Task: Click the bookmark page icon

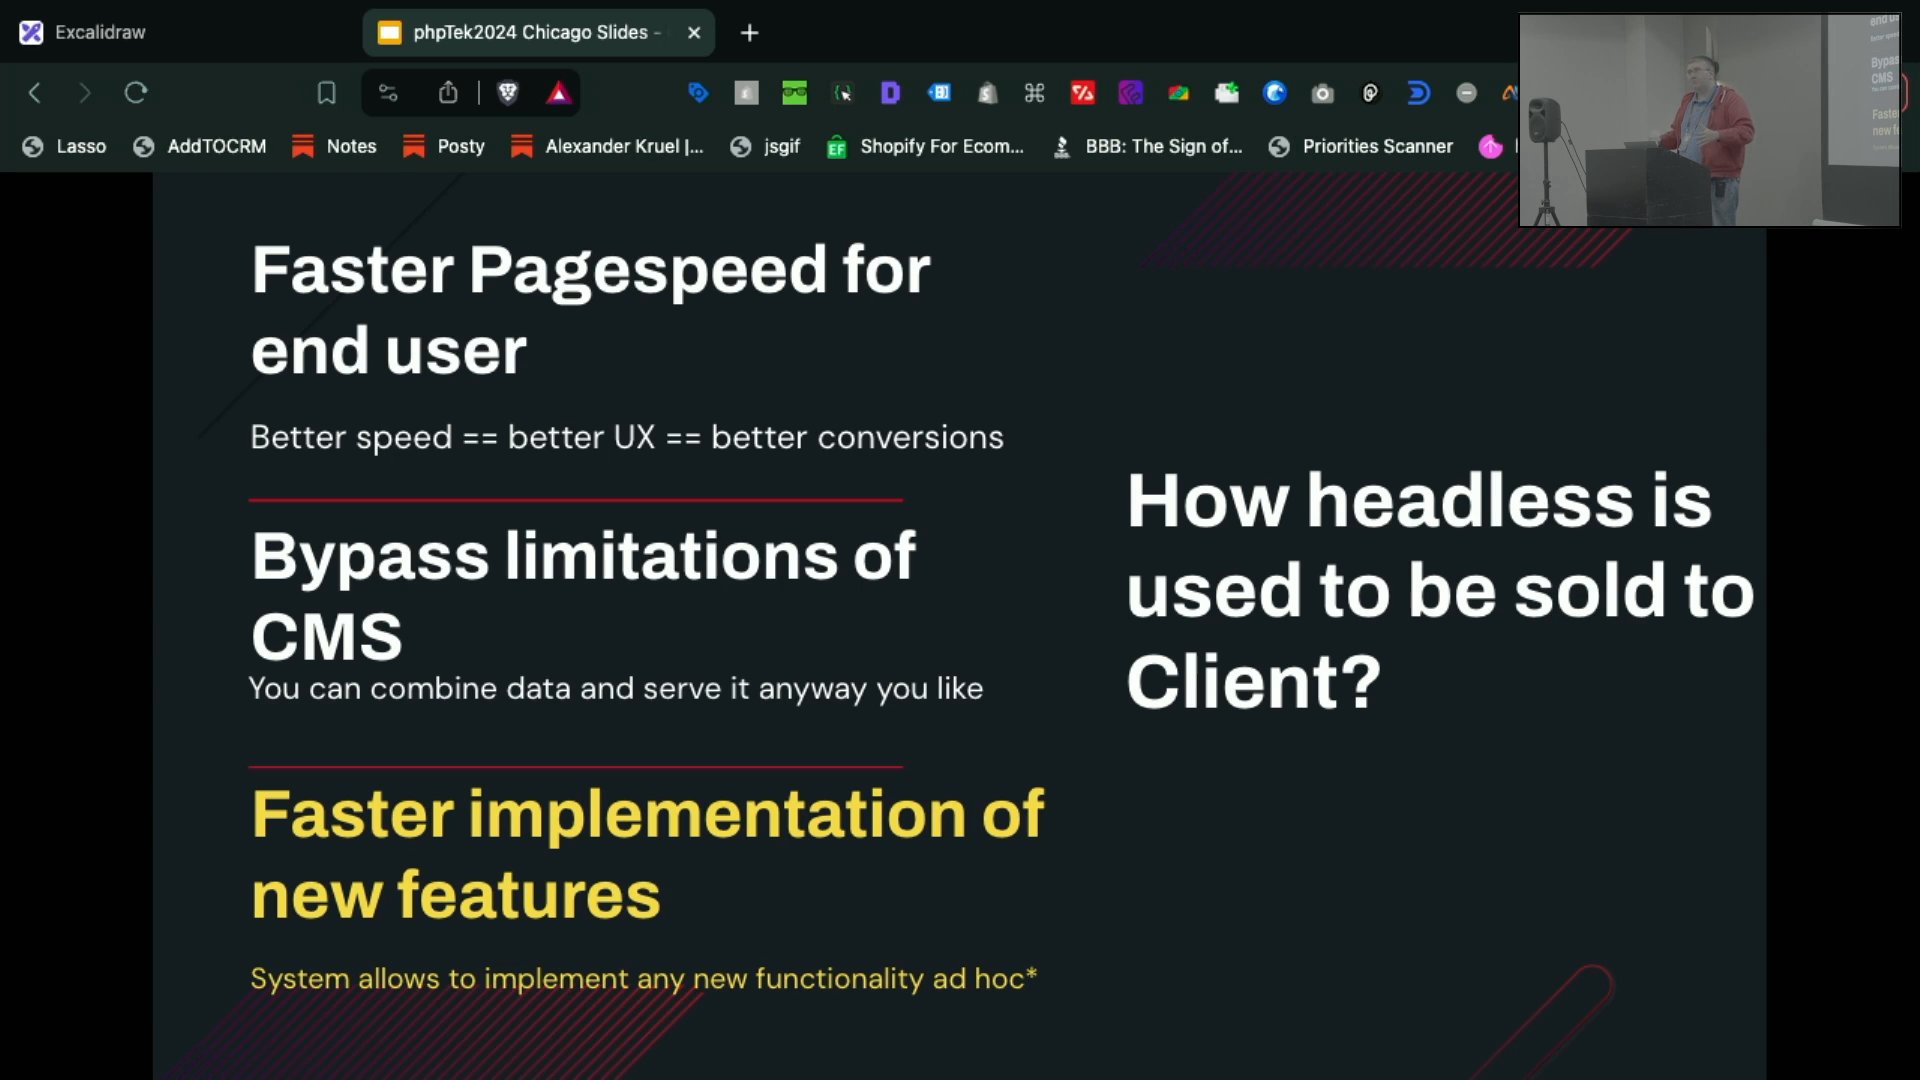Action: point(326,93)
